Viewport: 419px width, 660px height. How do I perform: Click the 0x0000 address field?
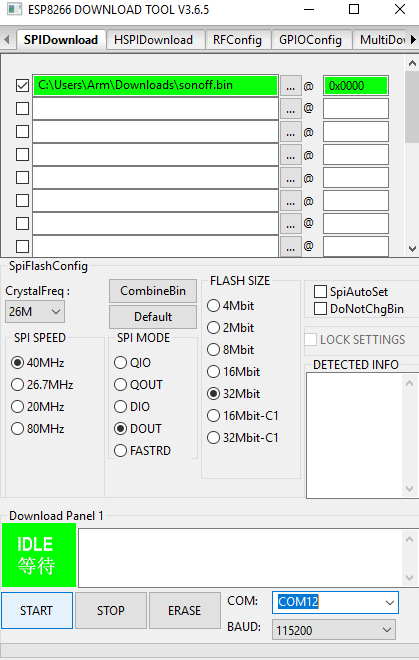click(355, 86)
